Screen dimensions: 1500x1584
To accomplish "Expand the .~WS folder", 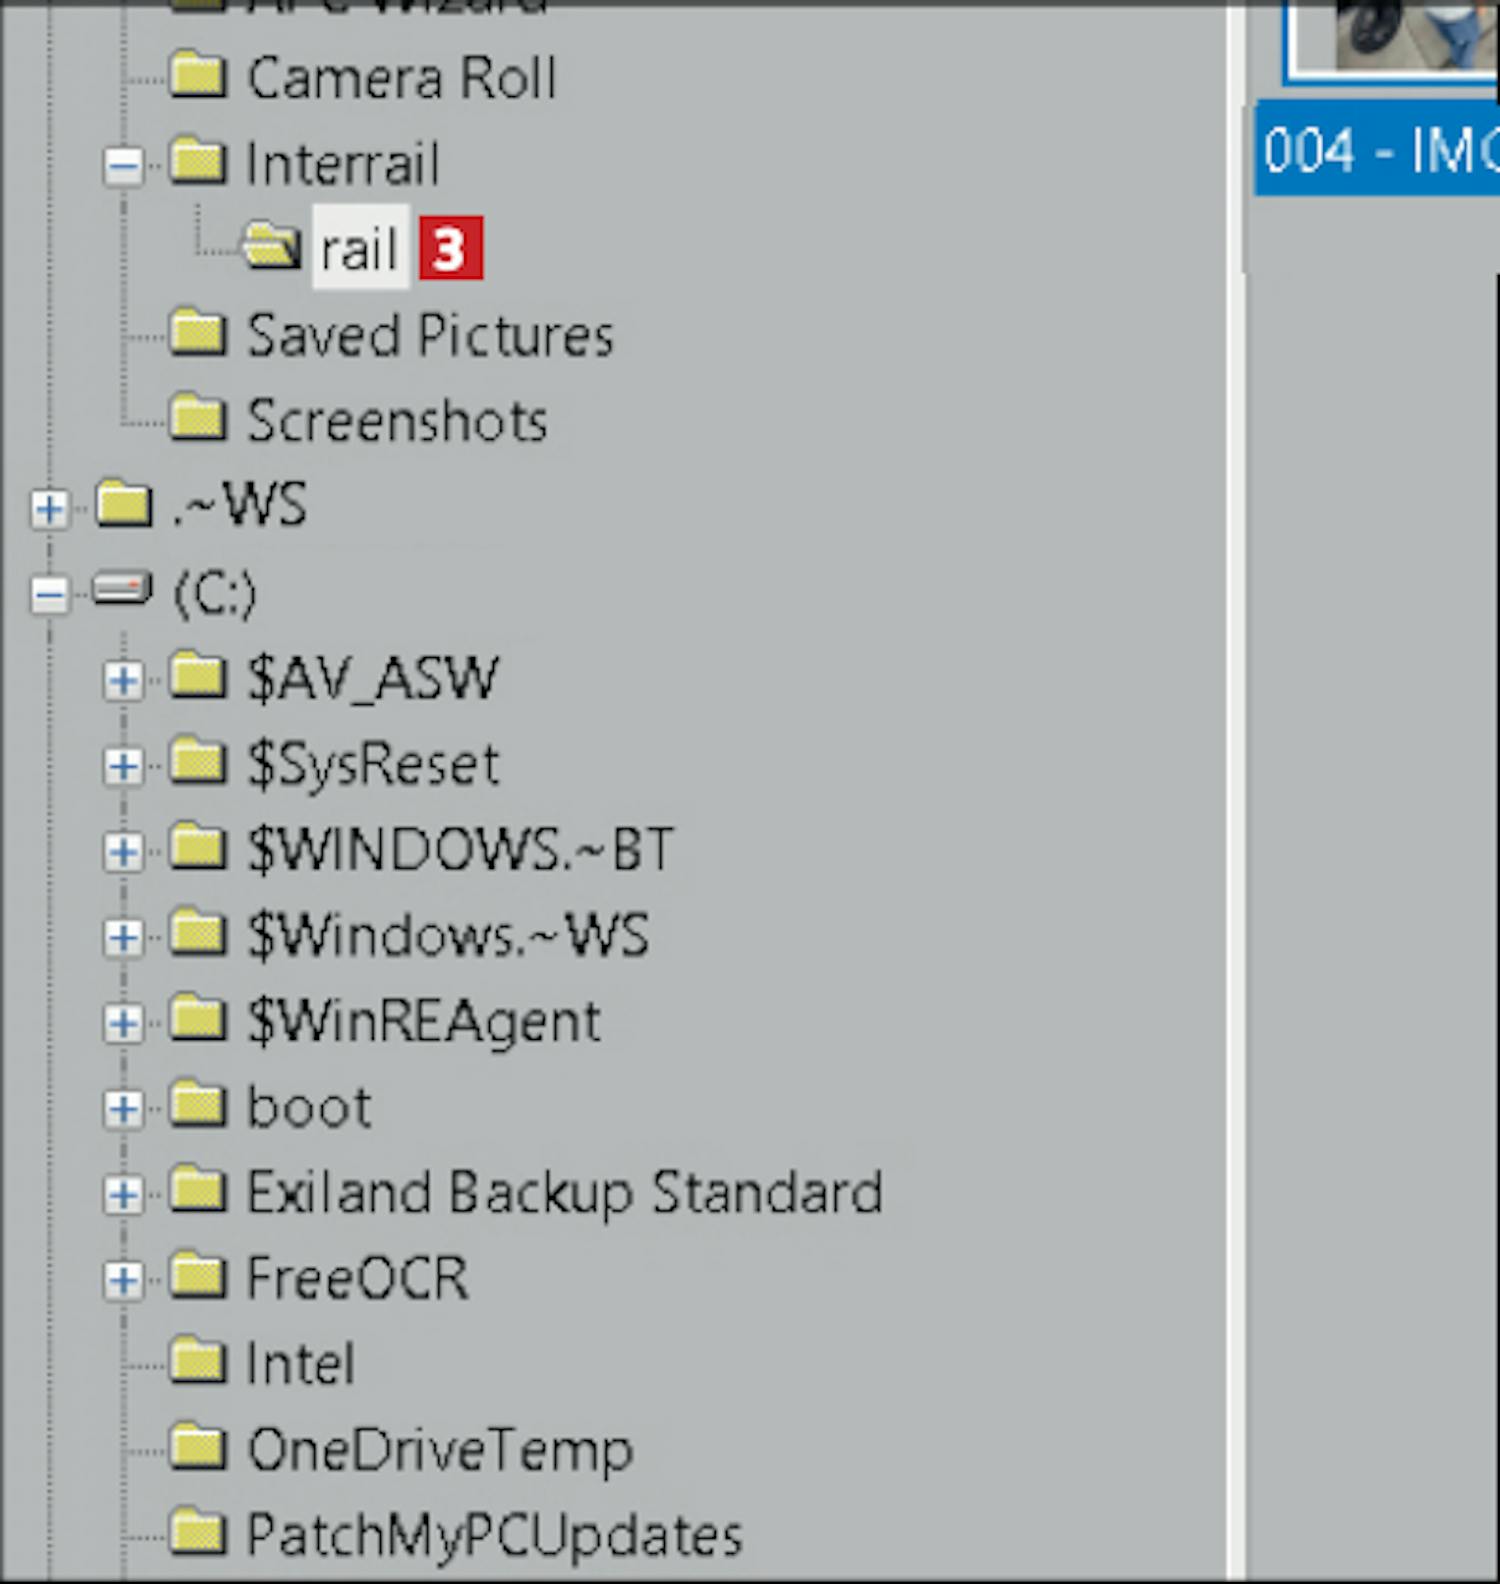I will coord(49,509).
